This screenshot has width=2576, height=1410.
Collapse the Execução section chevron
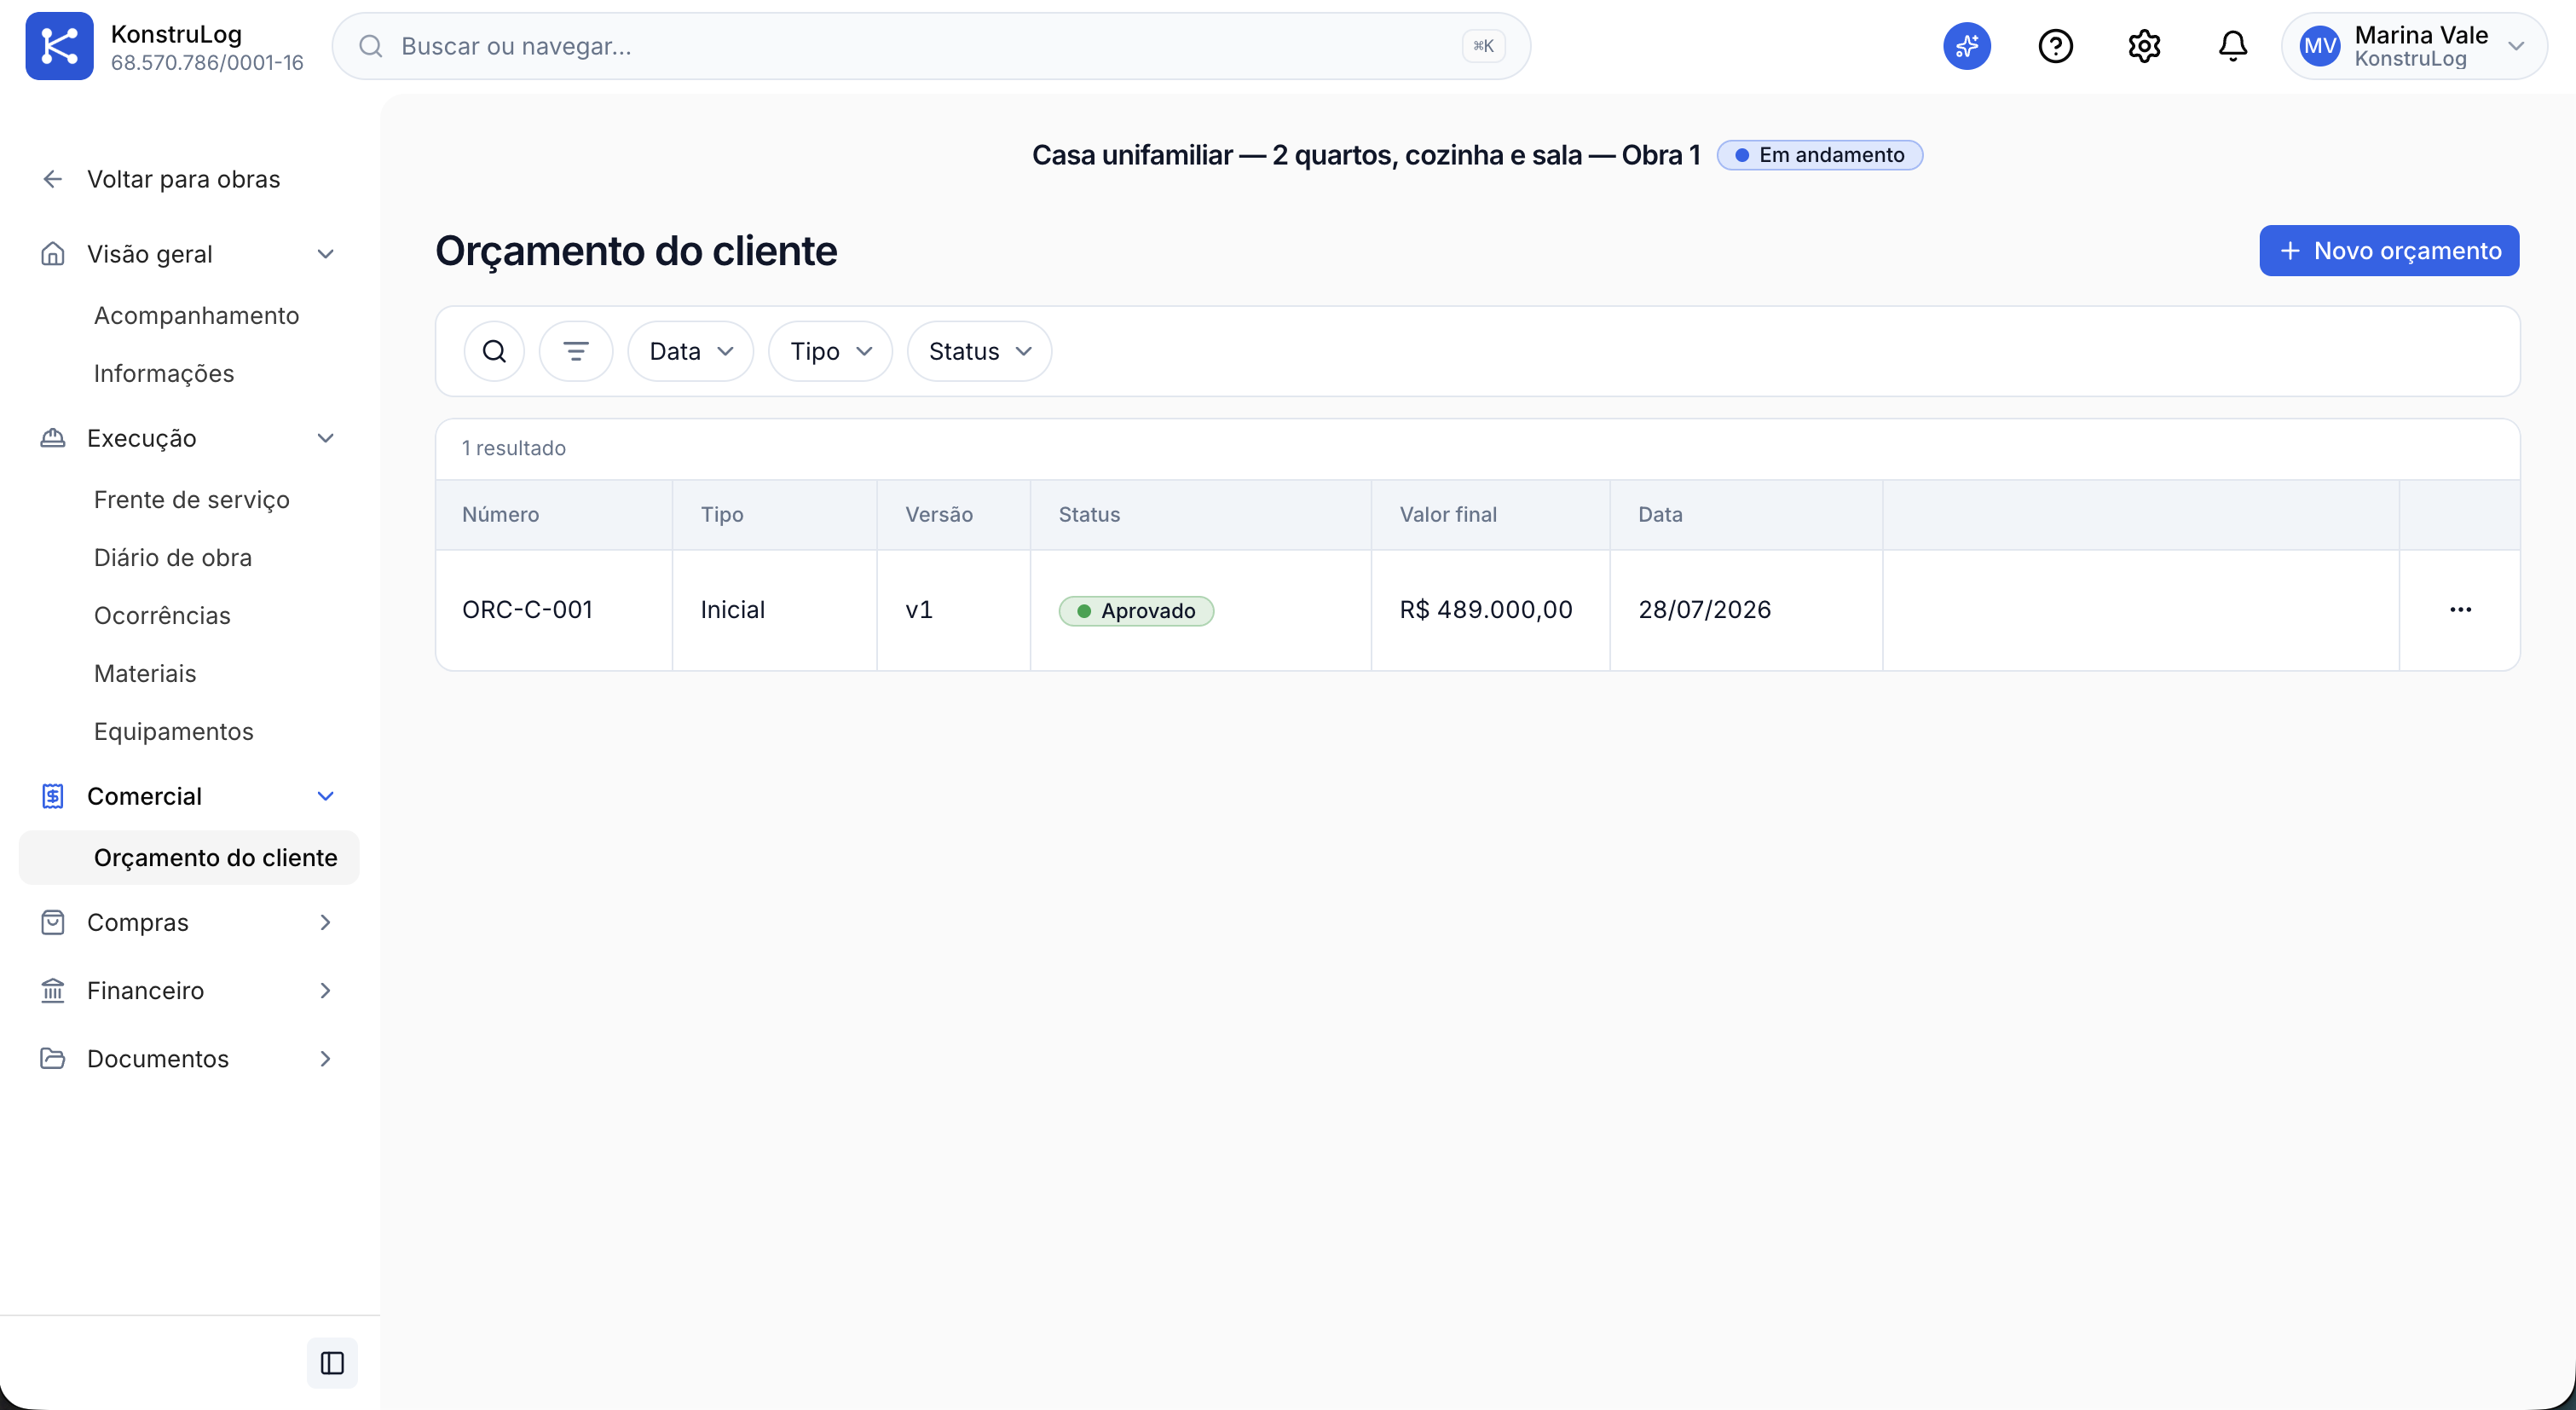pos(325,438)
